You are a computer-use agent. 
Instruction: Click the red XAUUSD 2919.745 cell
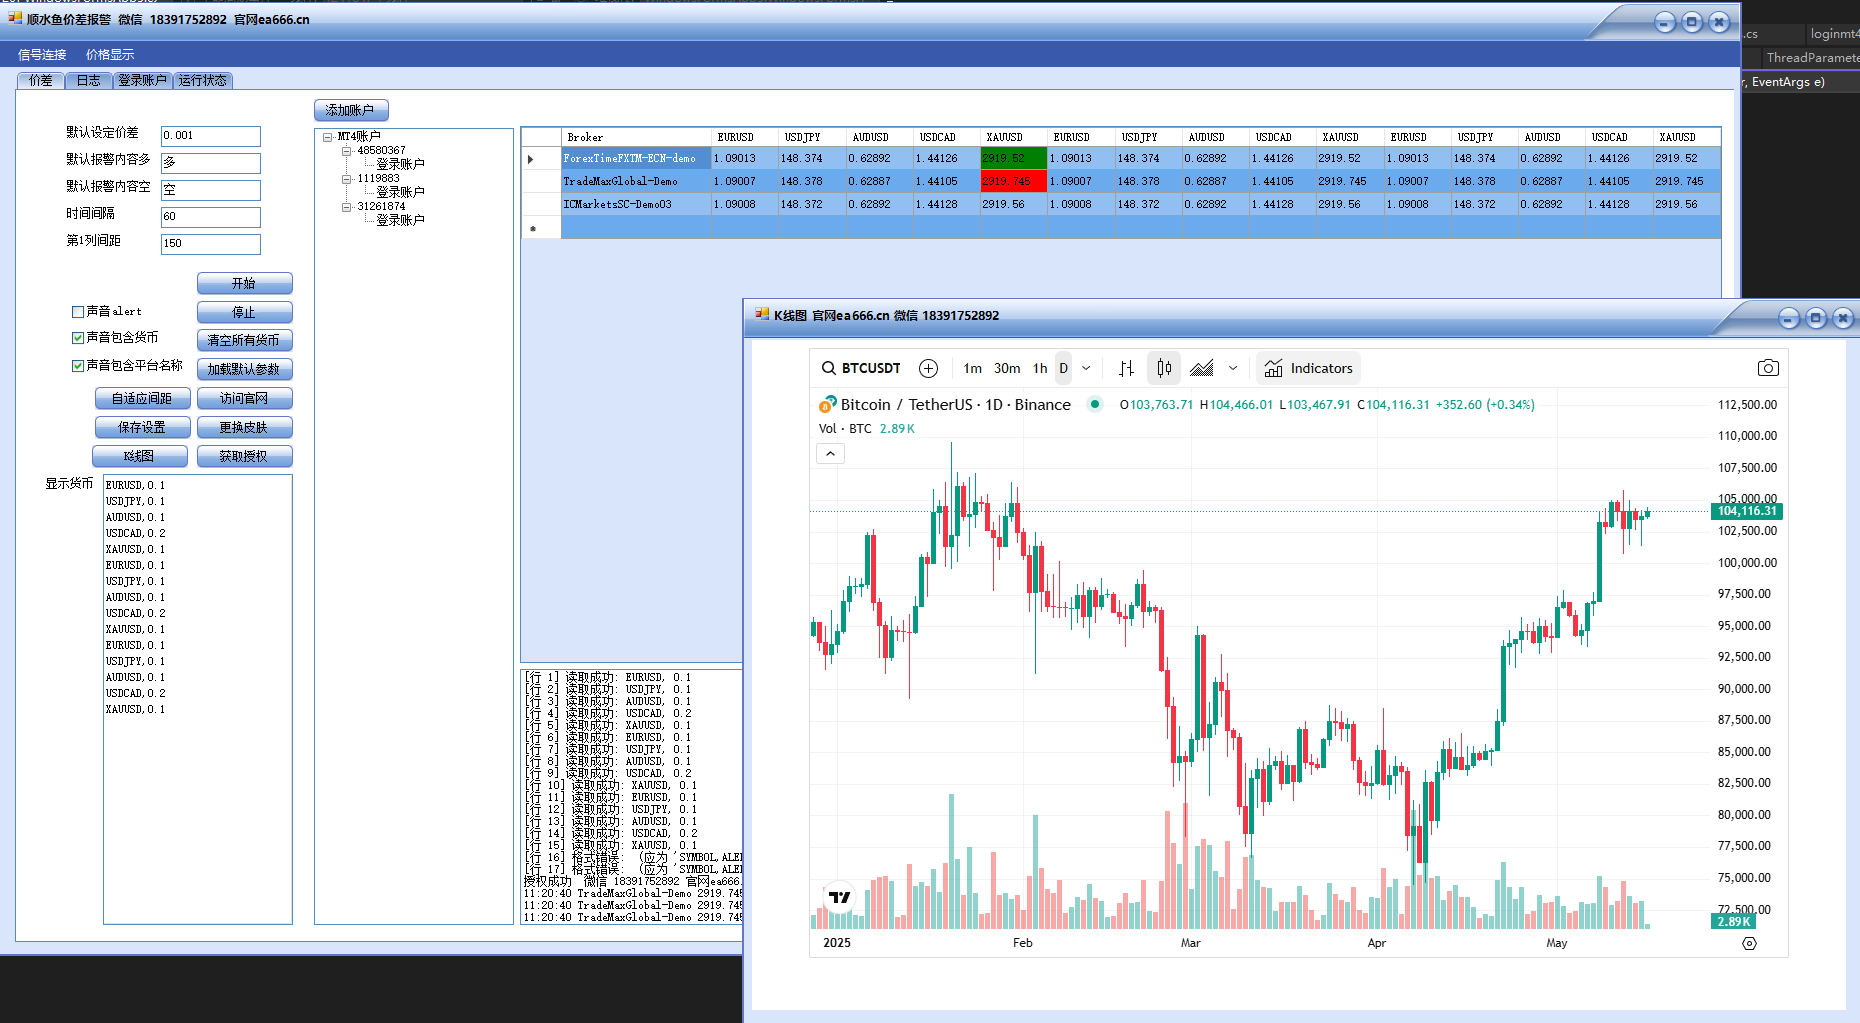(1012, 181)
